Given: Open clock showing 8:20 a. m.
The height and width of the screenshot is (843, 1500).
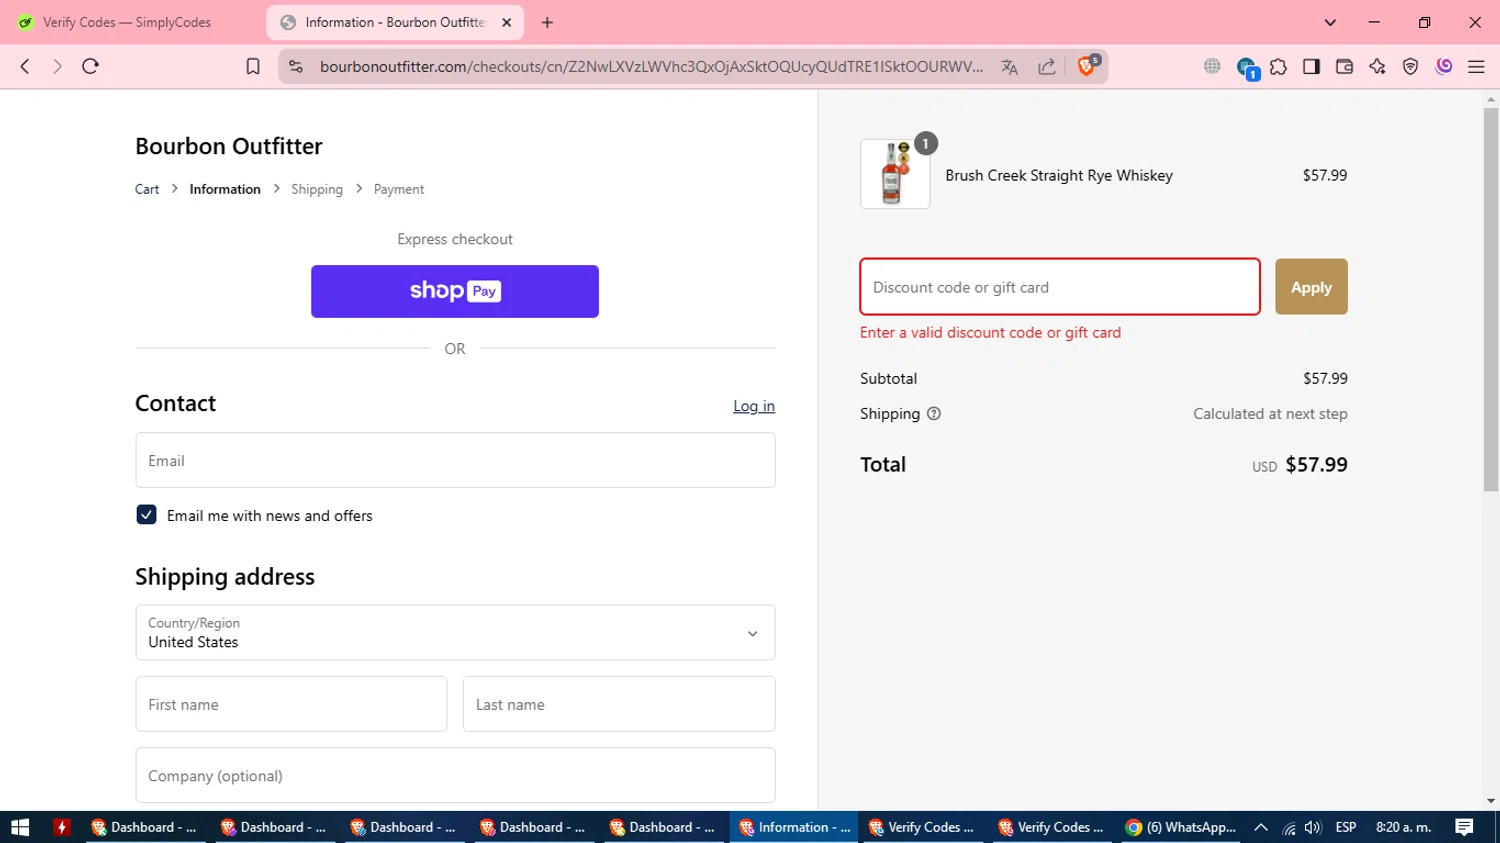Looking at the screenshot, I should point(1404,827).
